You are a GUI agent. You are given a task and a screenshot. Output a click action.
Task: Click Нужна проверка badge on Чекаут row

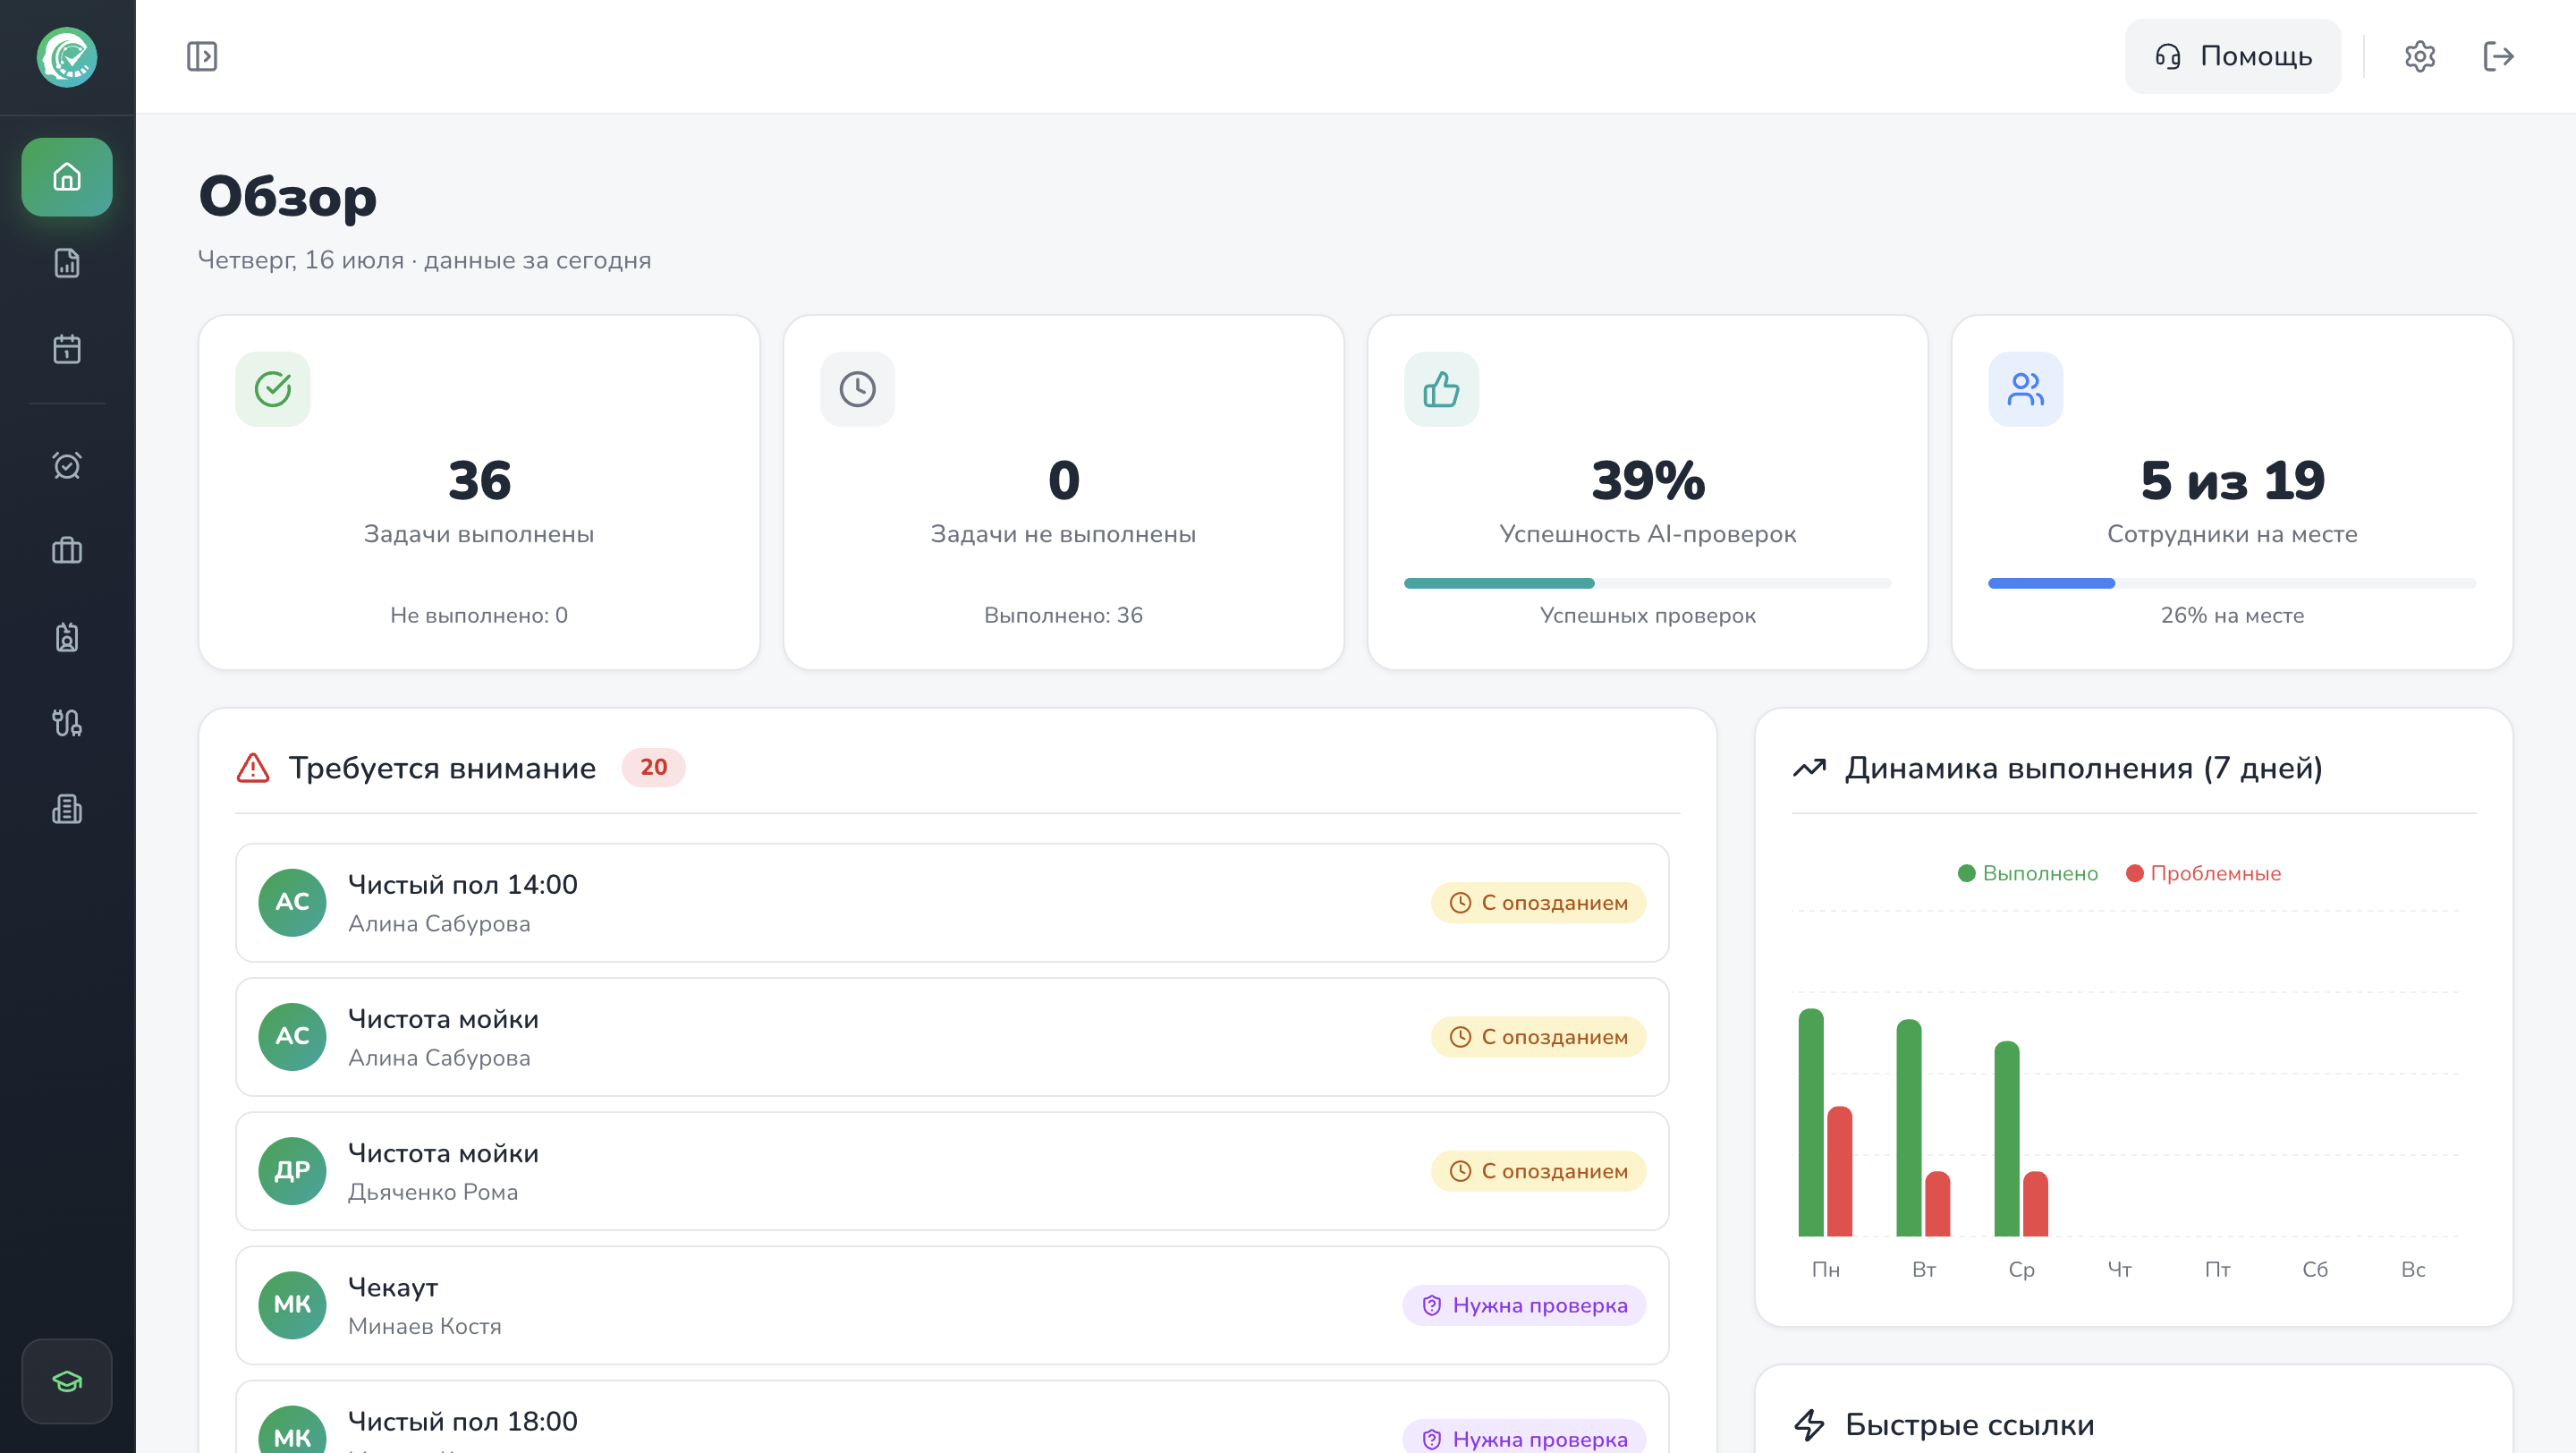1524,1305
